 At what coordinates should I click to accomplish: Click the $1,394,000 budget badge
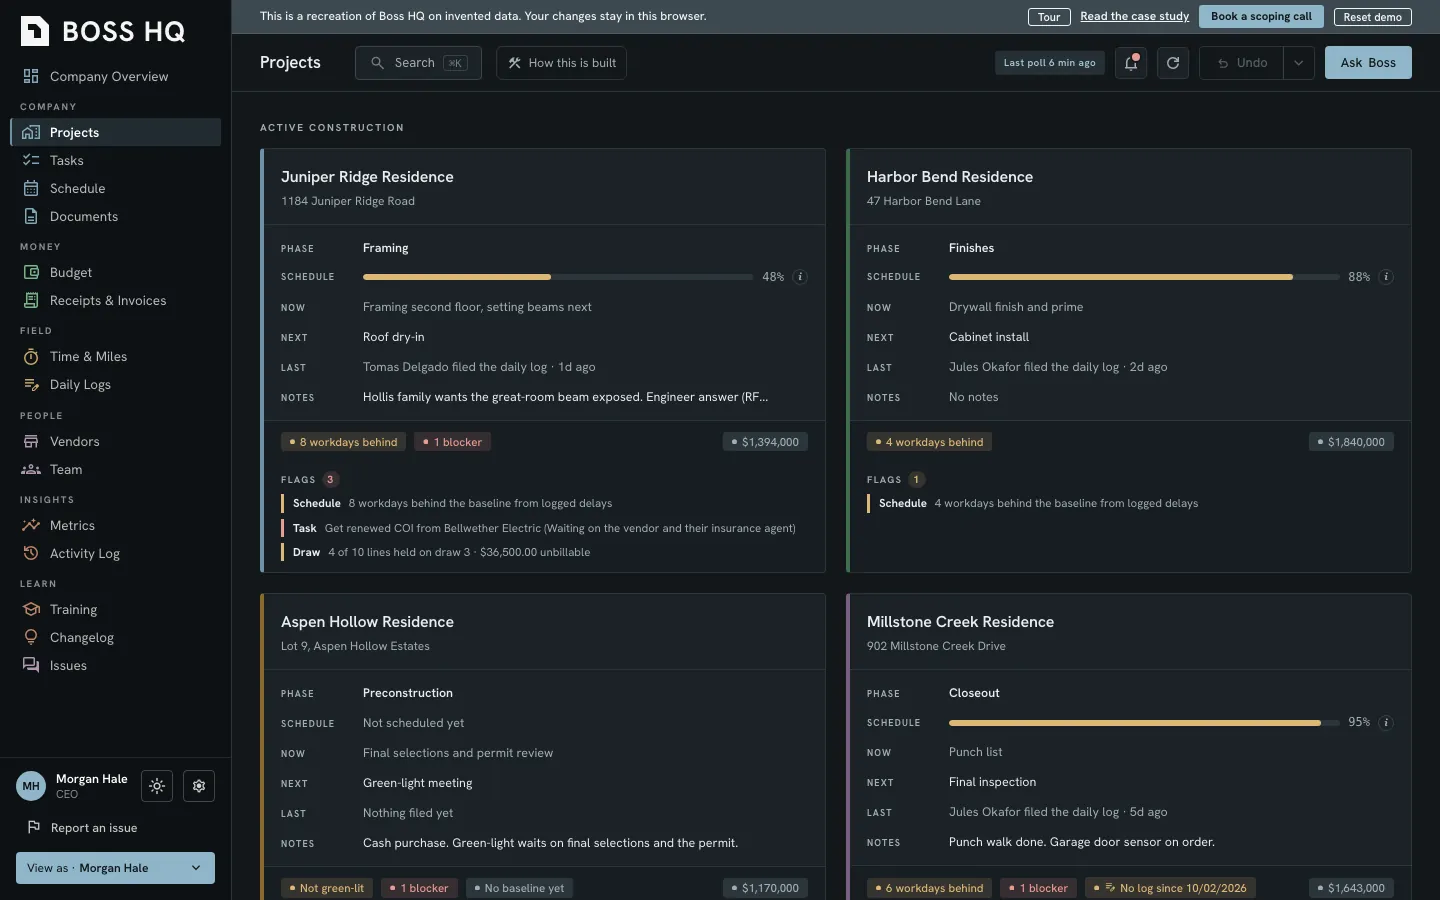[x=765, y=442]
